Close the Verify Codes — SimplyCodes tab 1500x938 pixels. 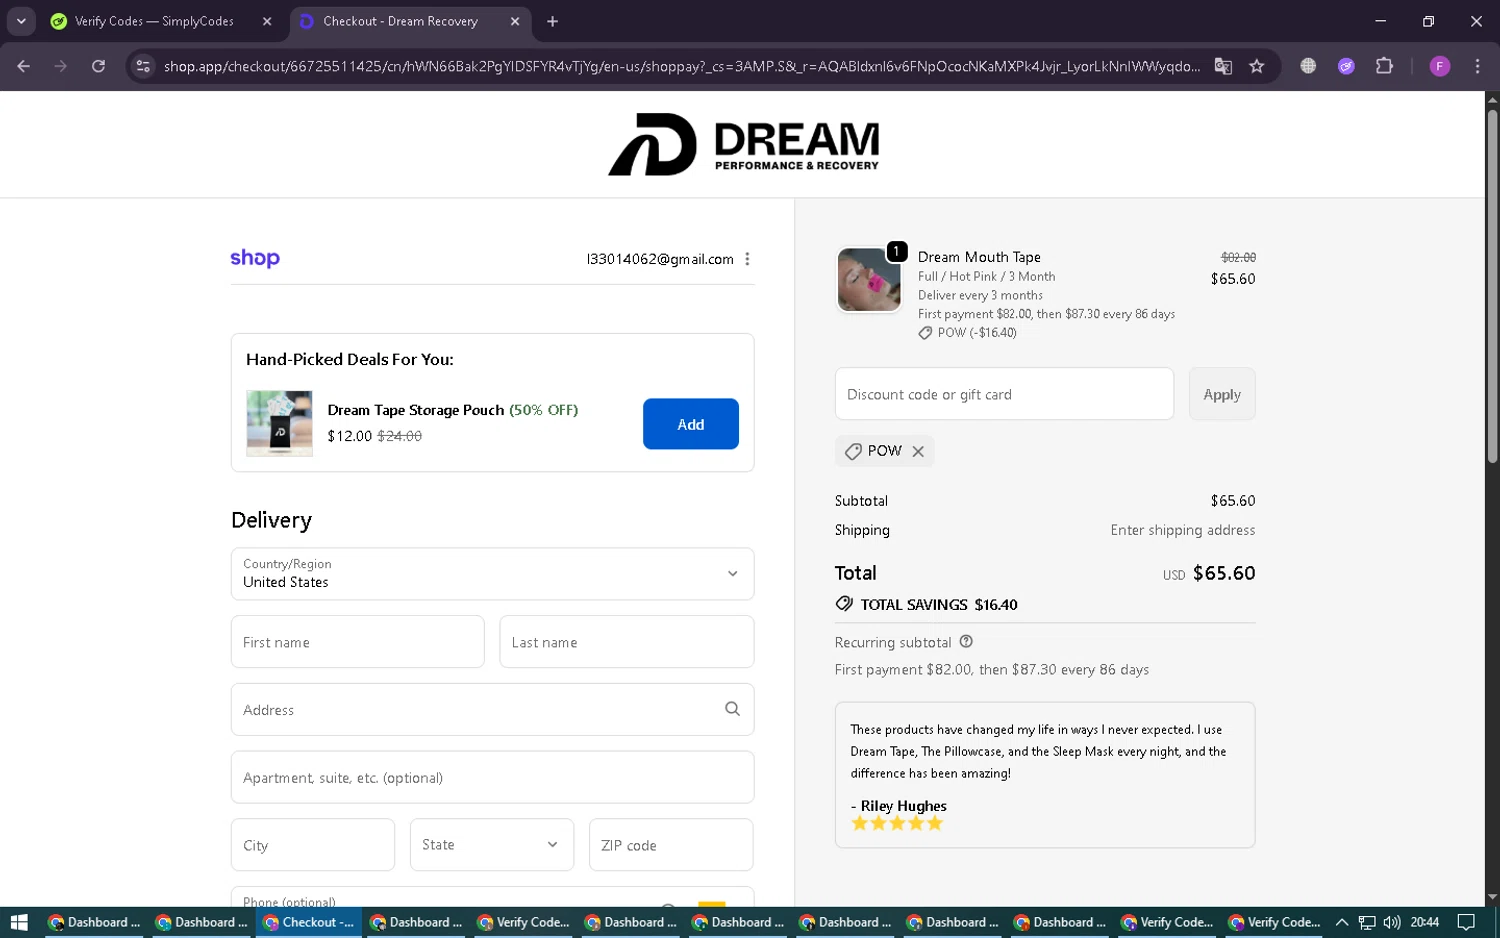(x=267, y=21)
